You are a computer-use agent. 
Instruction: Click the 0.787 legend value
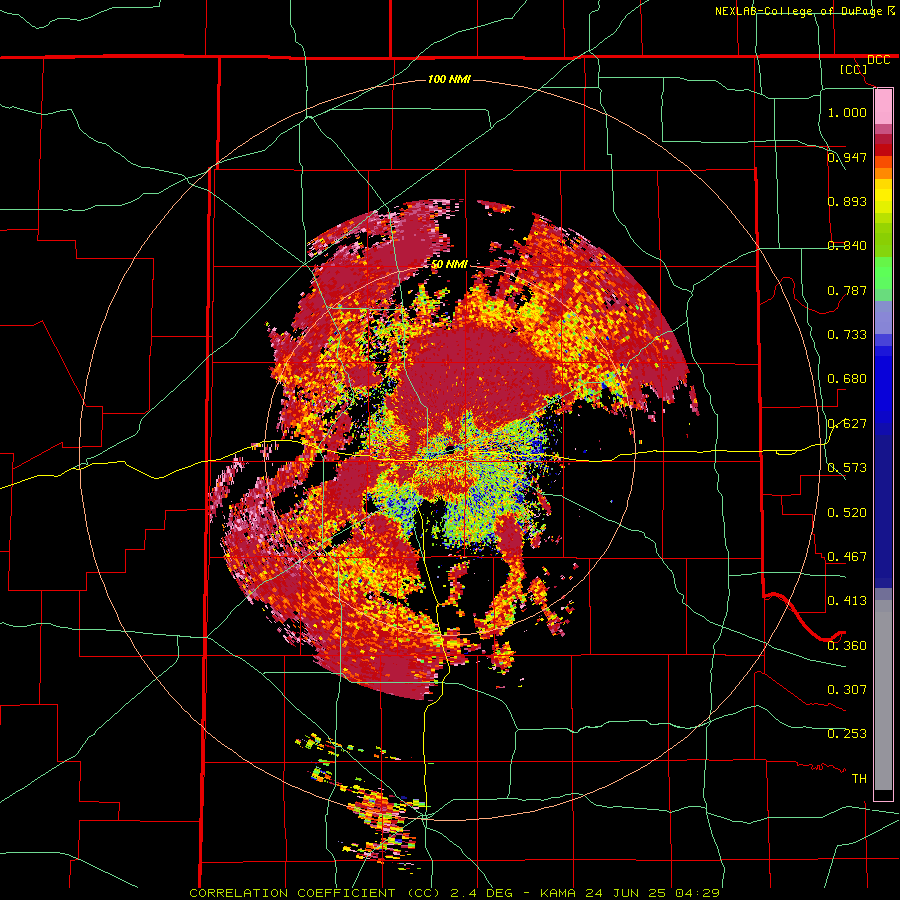click(847, 290)
